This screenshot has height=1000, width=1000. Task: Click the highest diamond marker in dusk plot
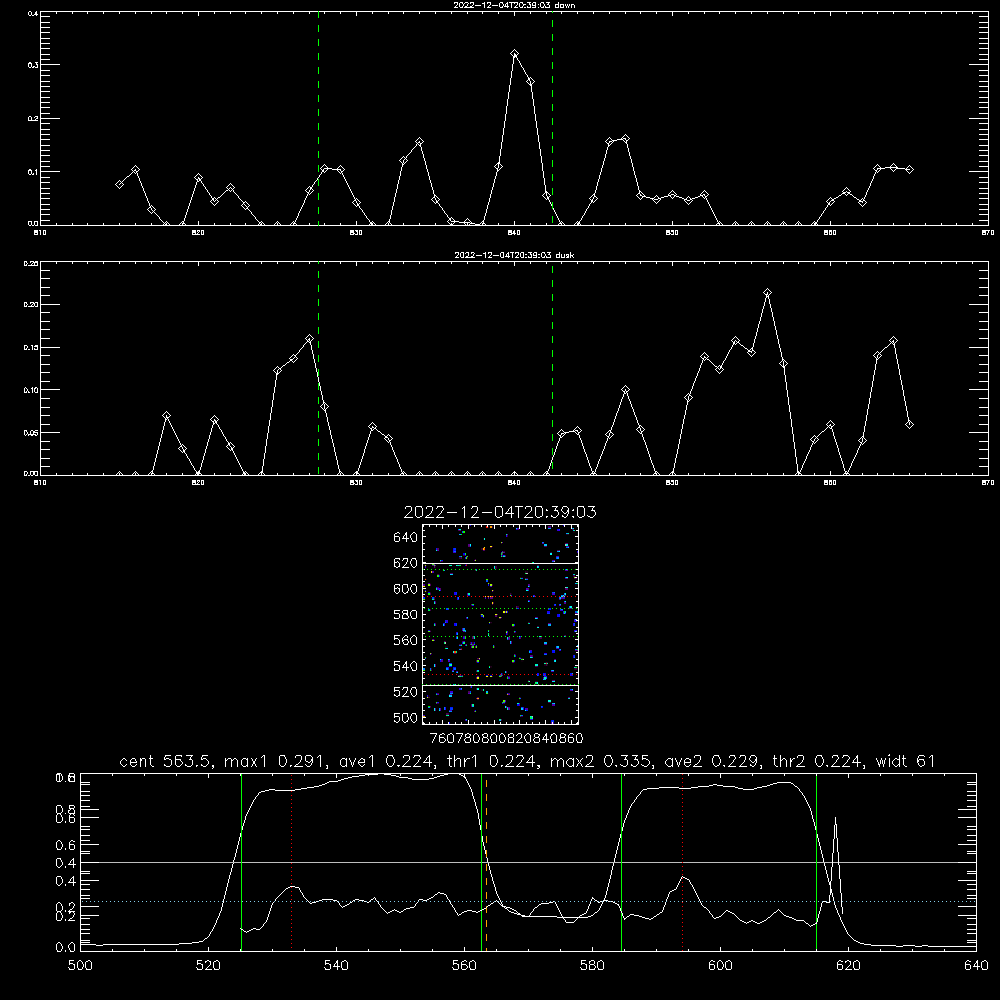(x=768, y=293)
